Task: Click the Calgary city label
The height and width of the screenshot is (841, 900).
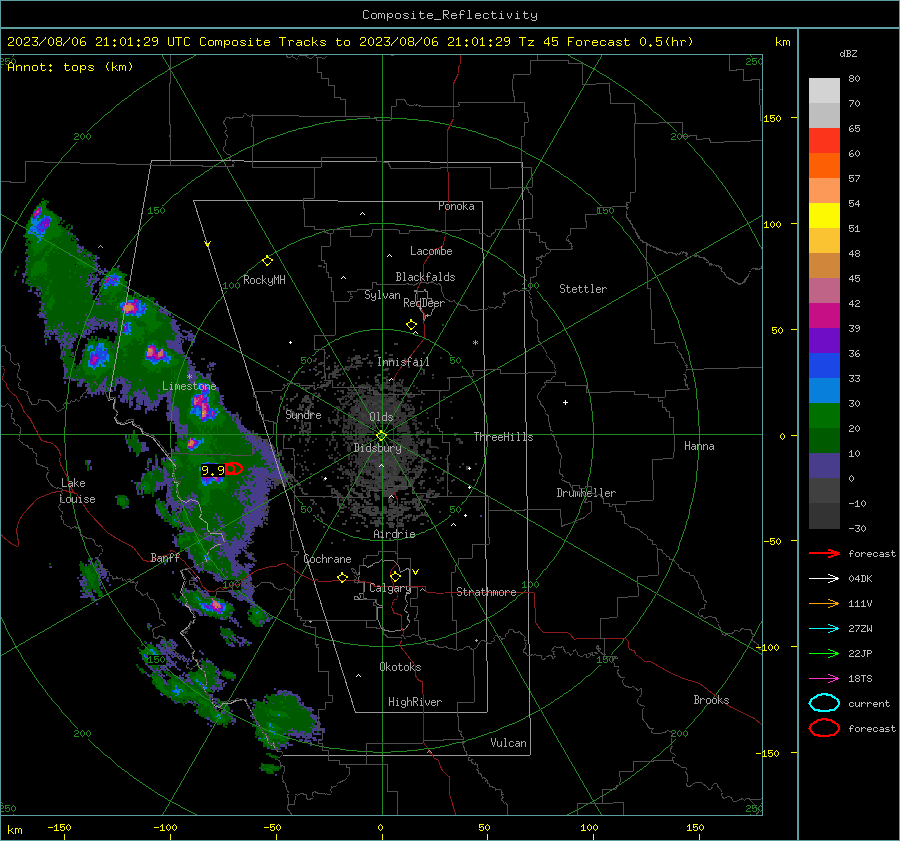Action: [x=390, y=588]
